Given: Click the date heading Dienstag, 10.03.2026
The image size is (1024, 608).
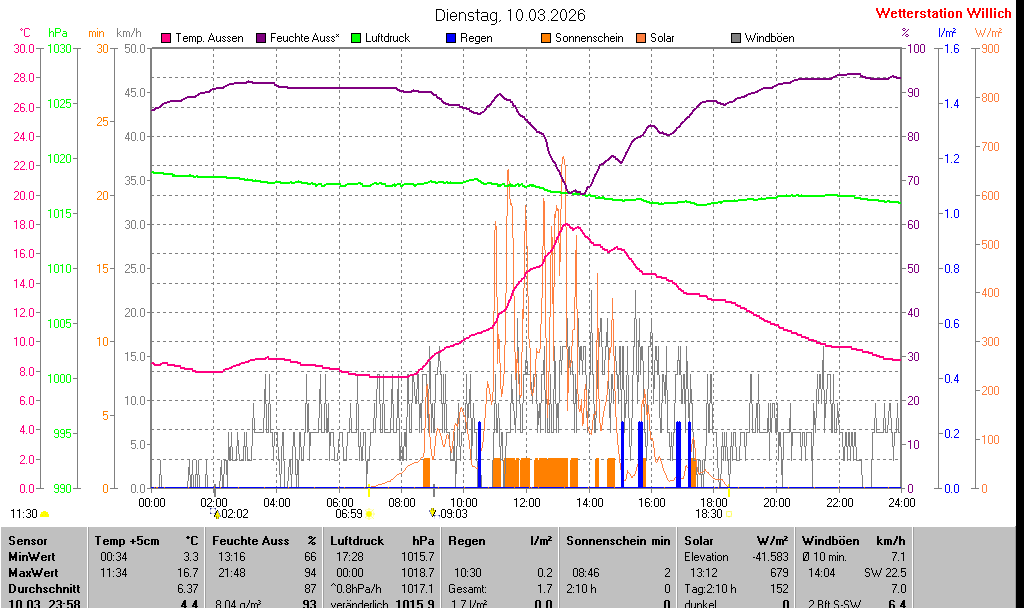Looking at the screenshot, I should (511, 15).
